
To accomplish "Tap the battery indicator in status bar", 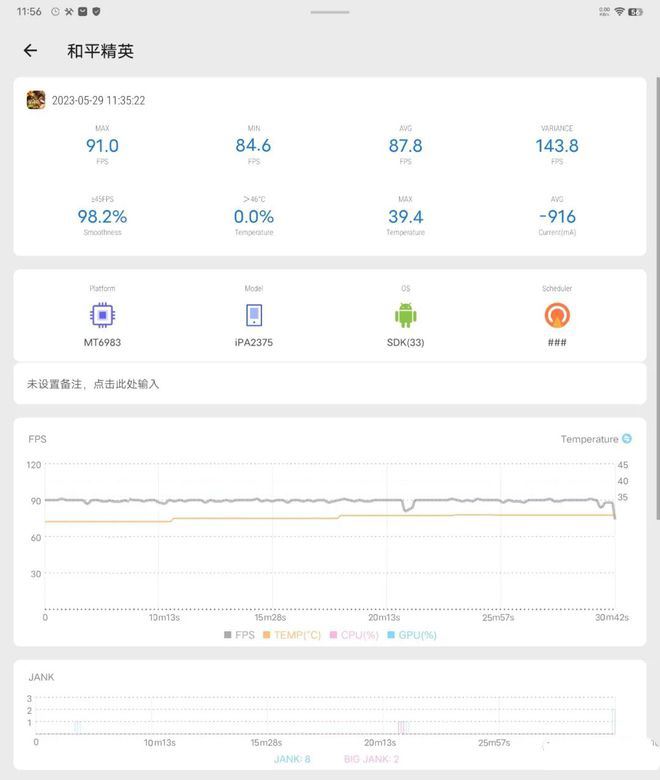I will [635, 11].
